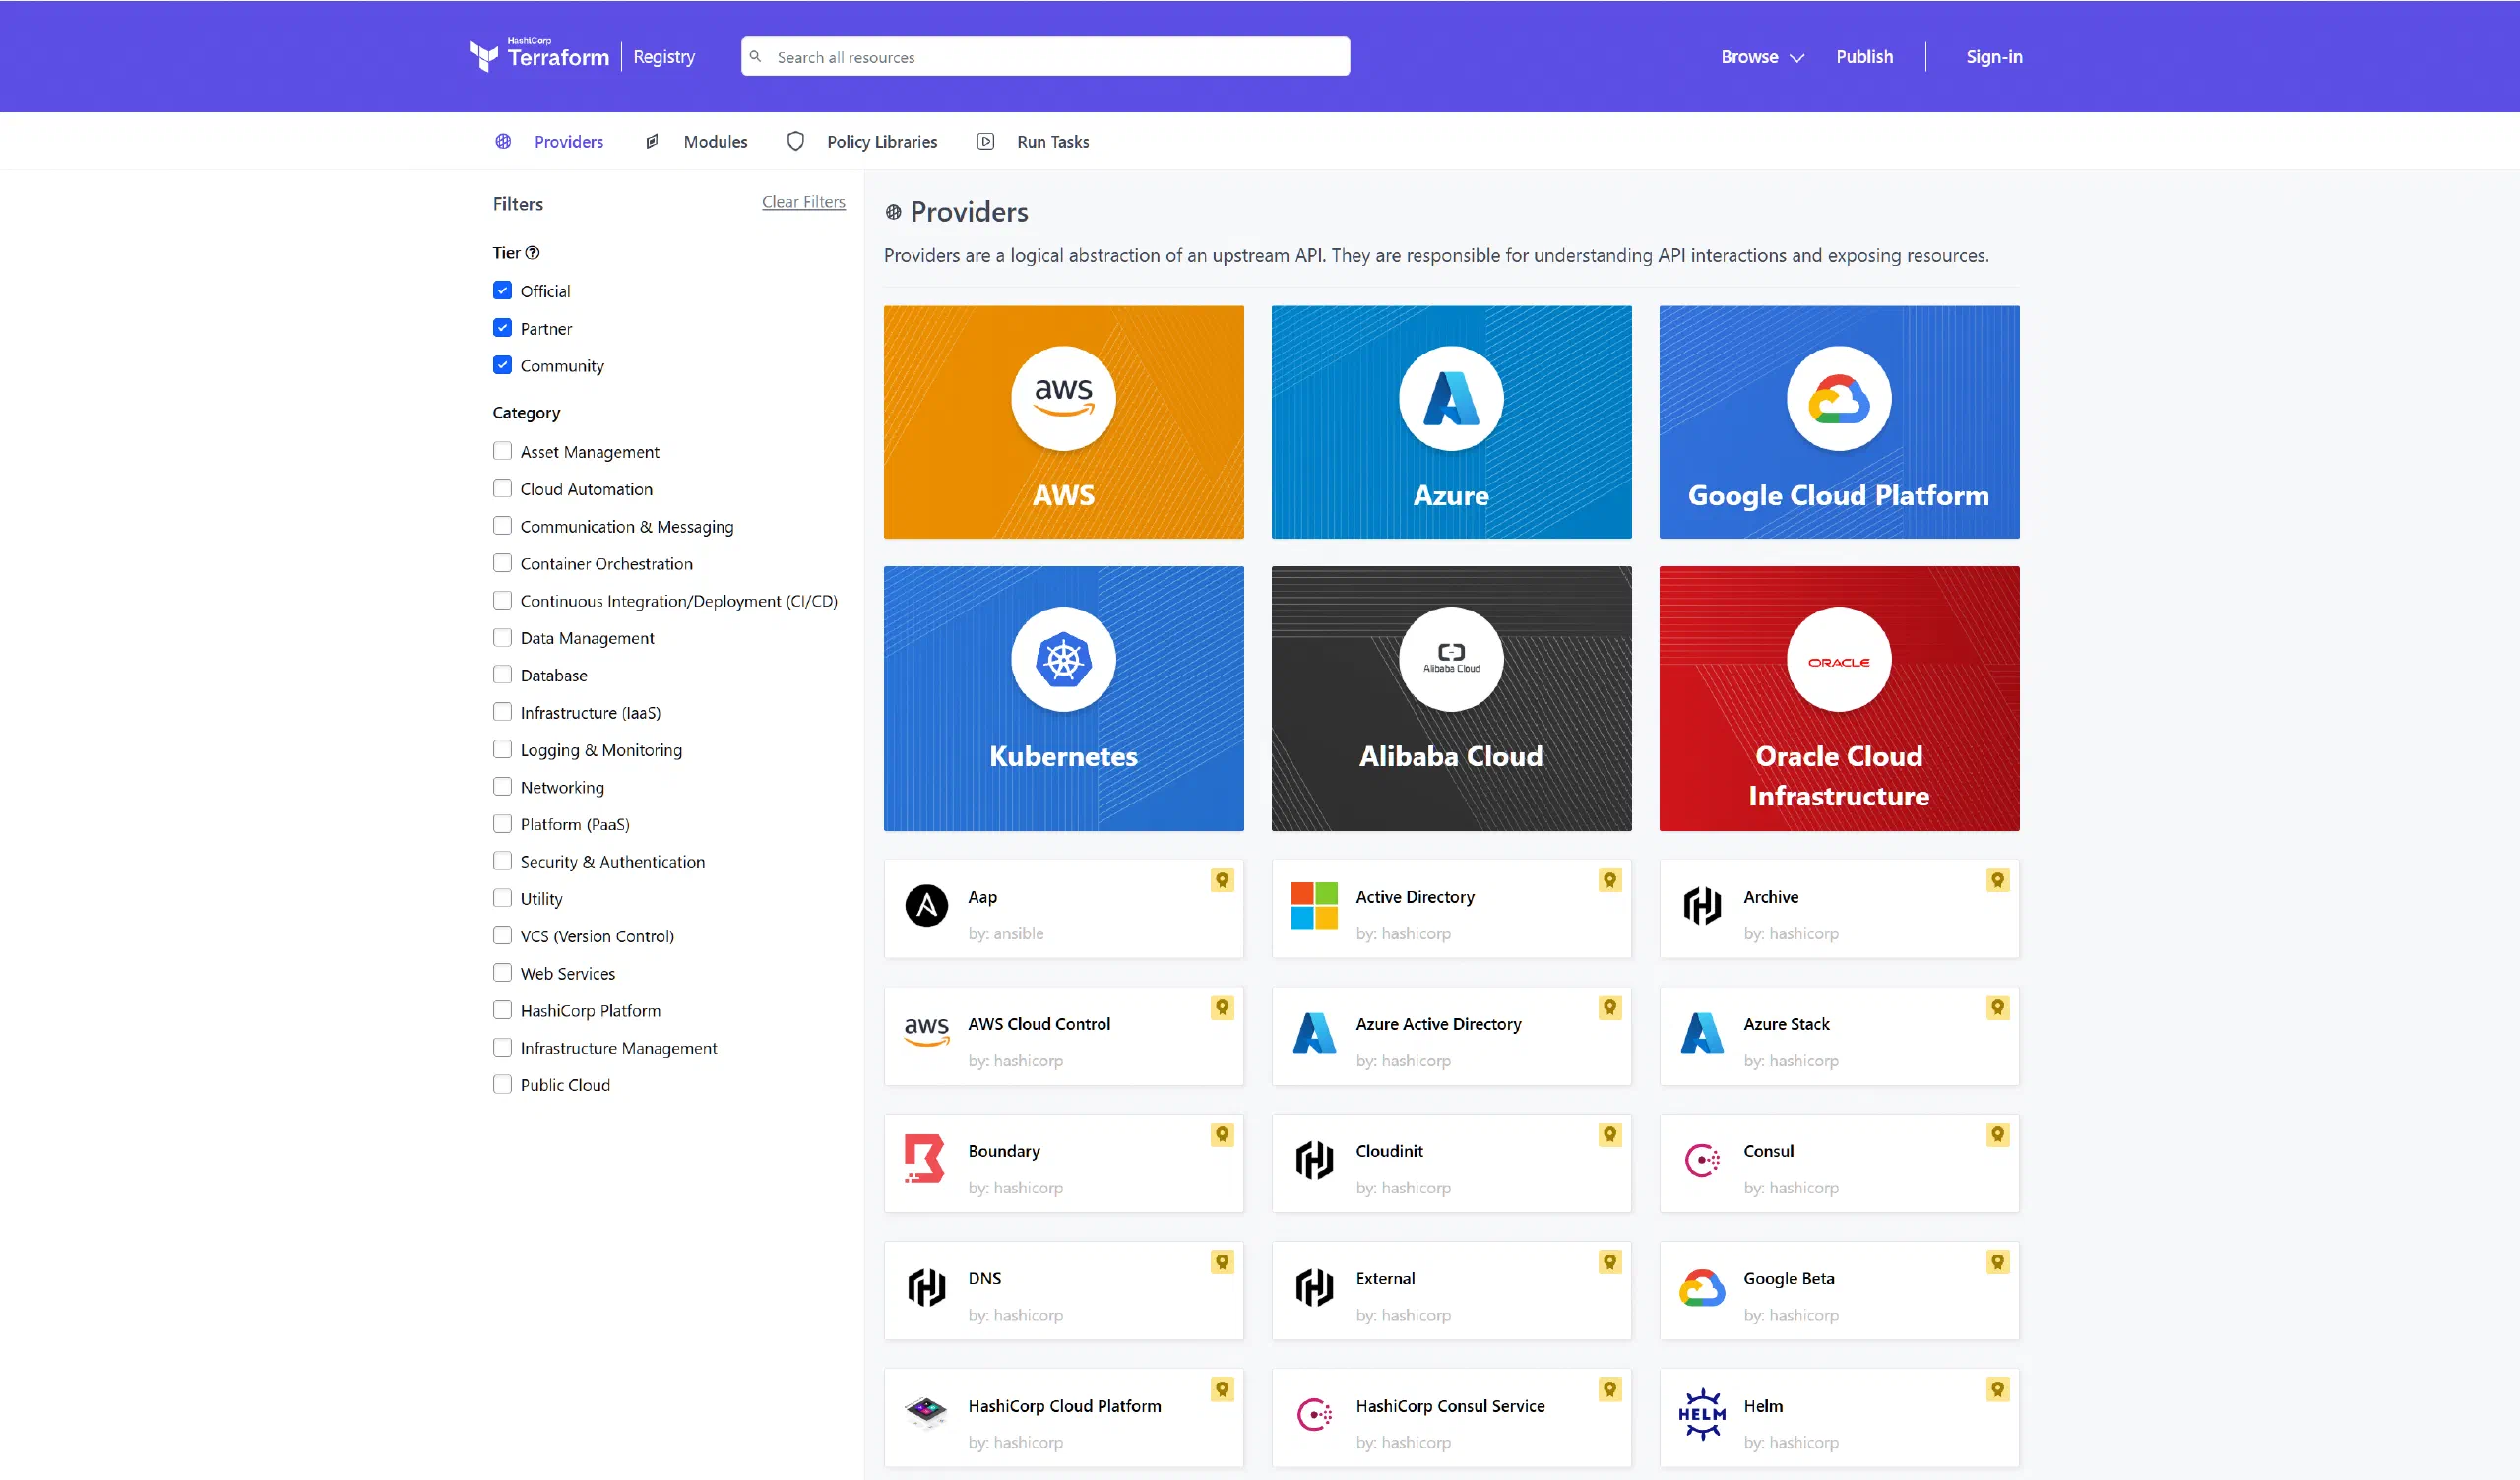Open the Google Cloud Platform provider

(x=1838, y=422)
